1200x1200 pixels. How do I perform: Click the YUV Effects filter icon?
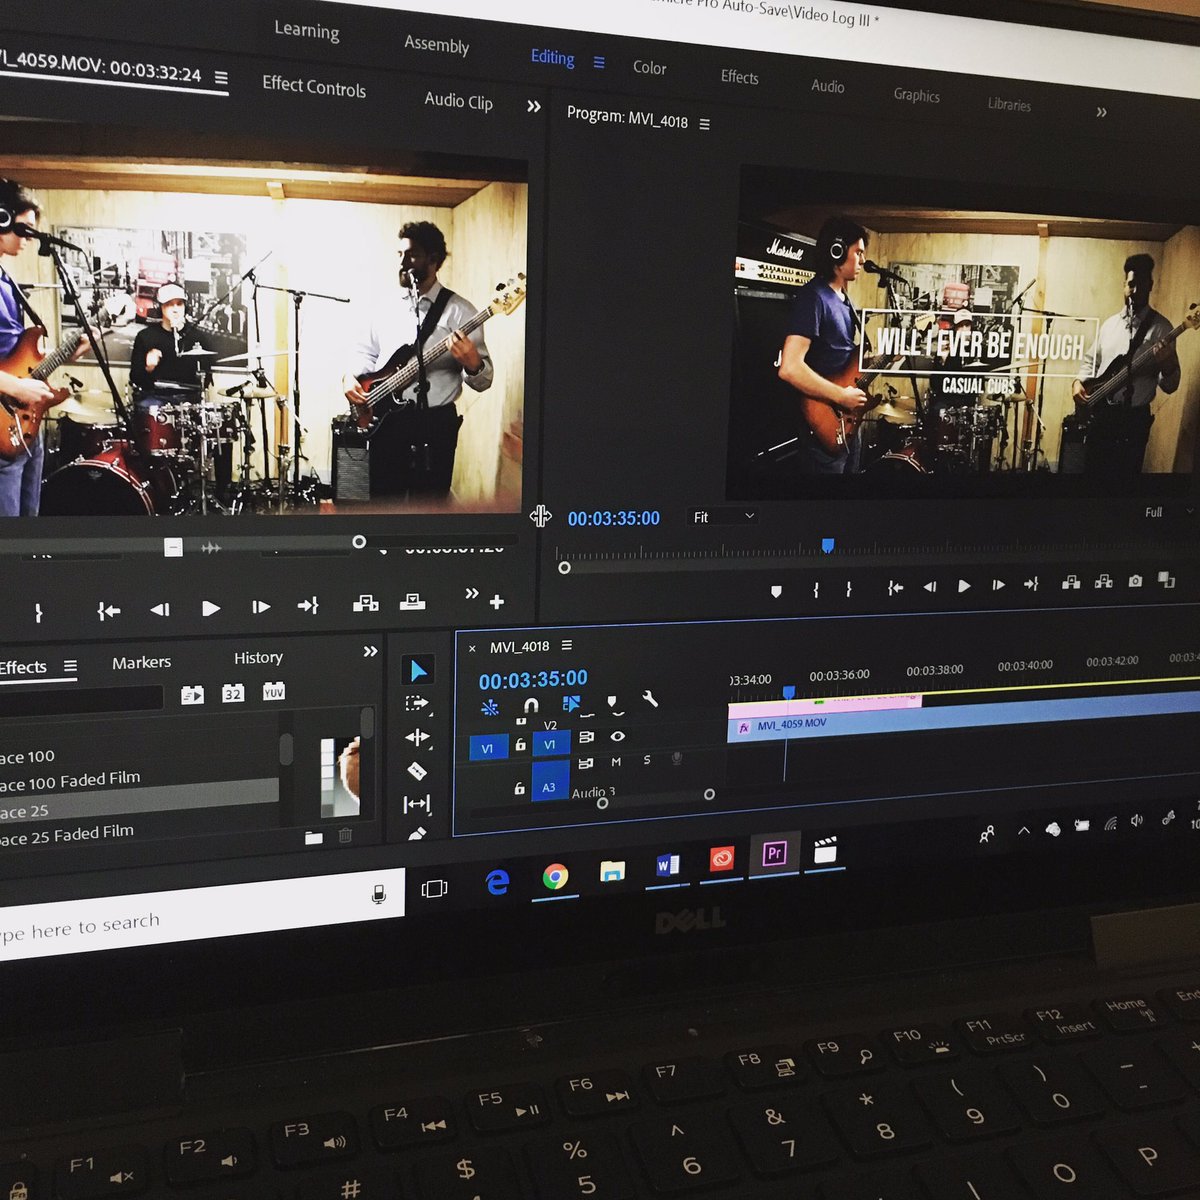(x=273, y=691)
